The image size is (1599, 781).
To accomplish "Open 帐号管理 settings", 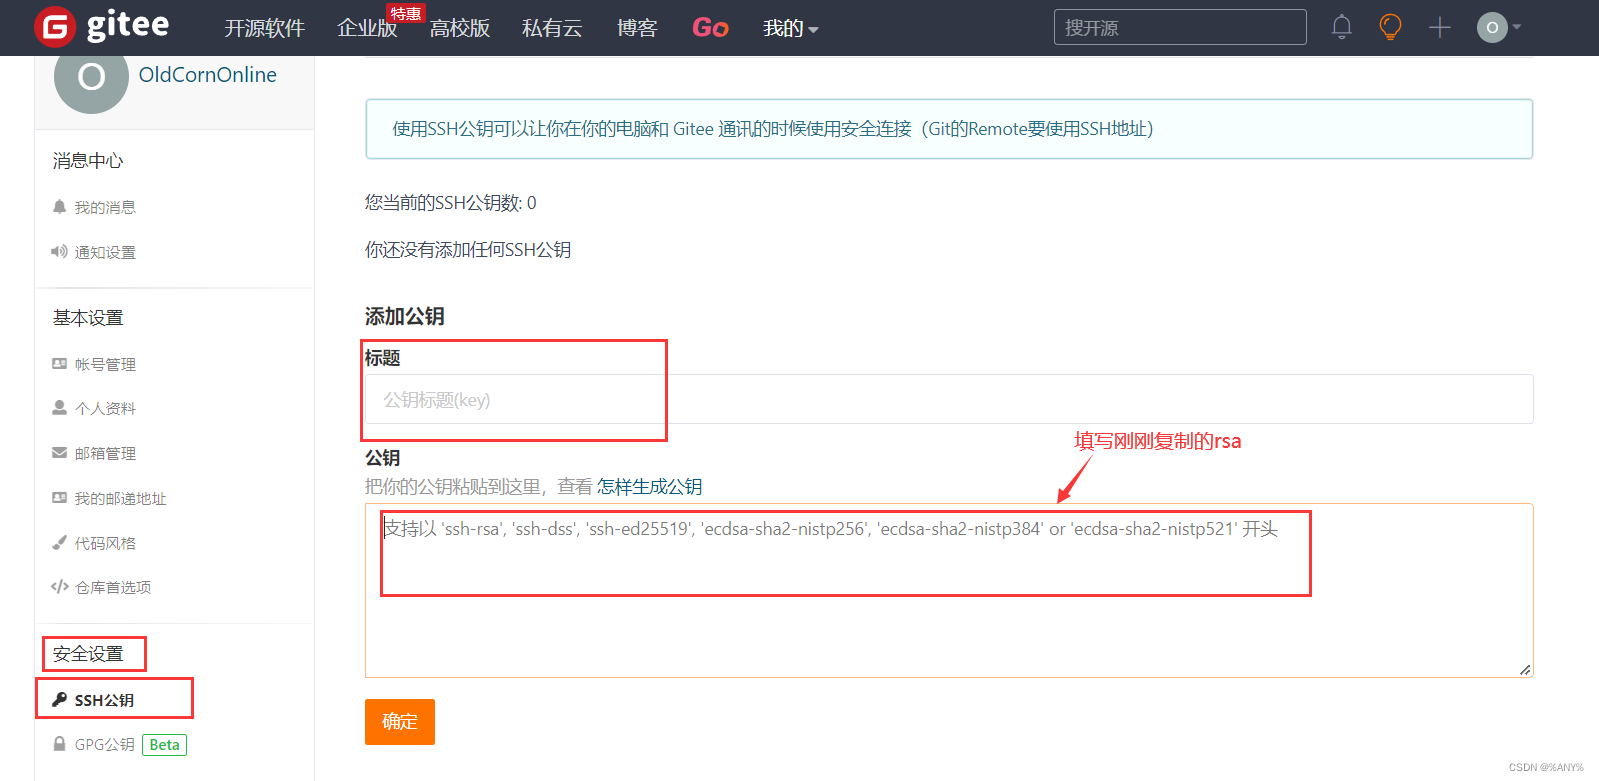I will (105, 364).
